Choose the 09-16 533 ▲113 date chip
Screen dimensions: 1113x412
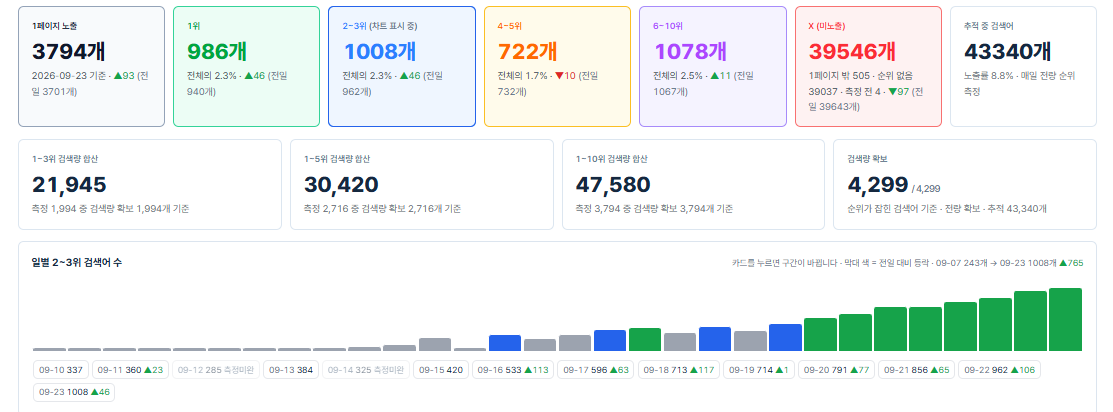point(512,370)
